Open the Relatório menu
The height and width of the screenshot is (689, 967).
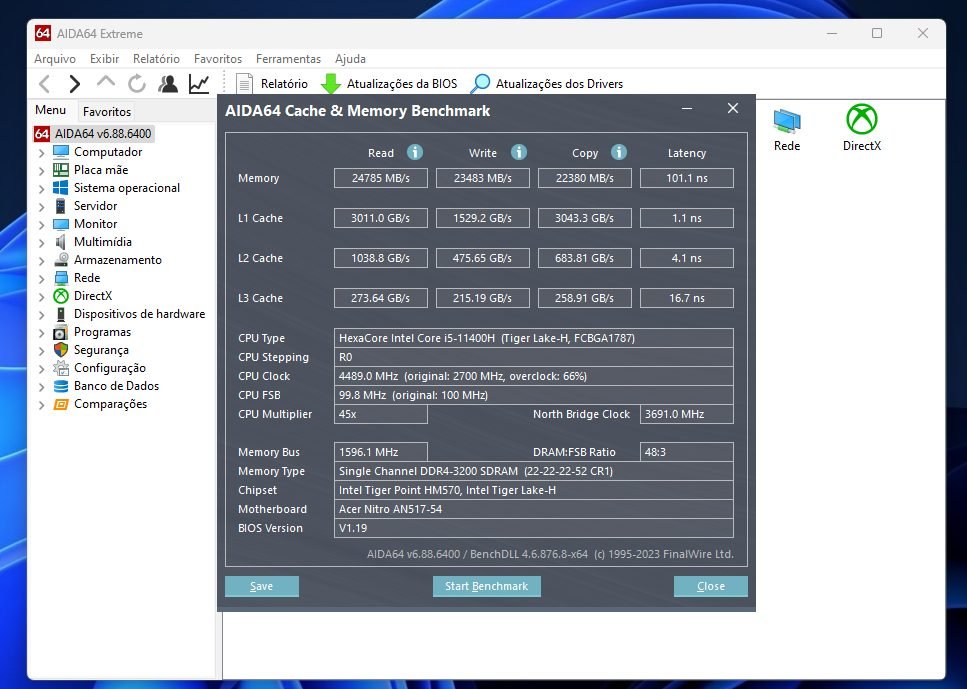(156, 59)
